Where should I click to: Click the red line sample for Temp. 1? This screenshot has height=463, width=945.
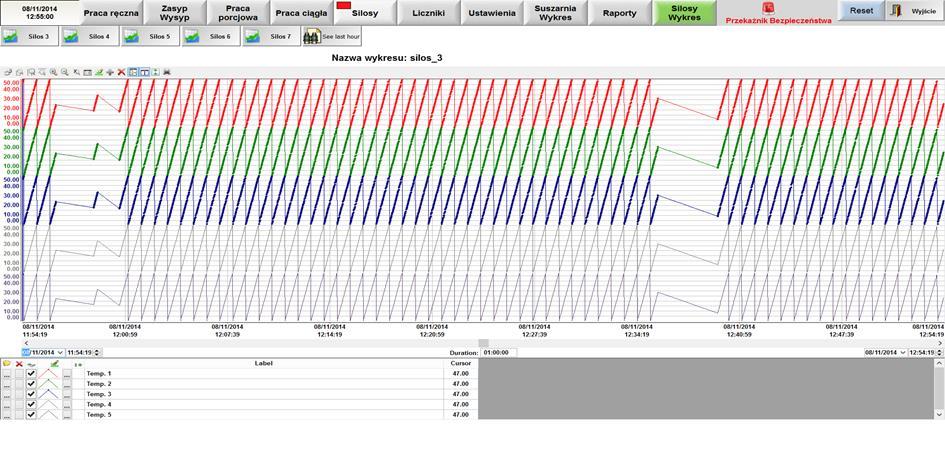48,374
